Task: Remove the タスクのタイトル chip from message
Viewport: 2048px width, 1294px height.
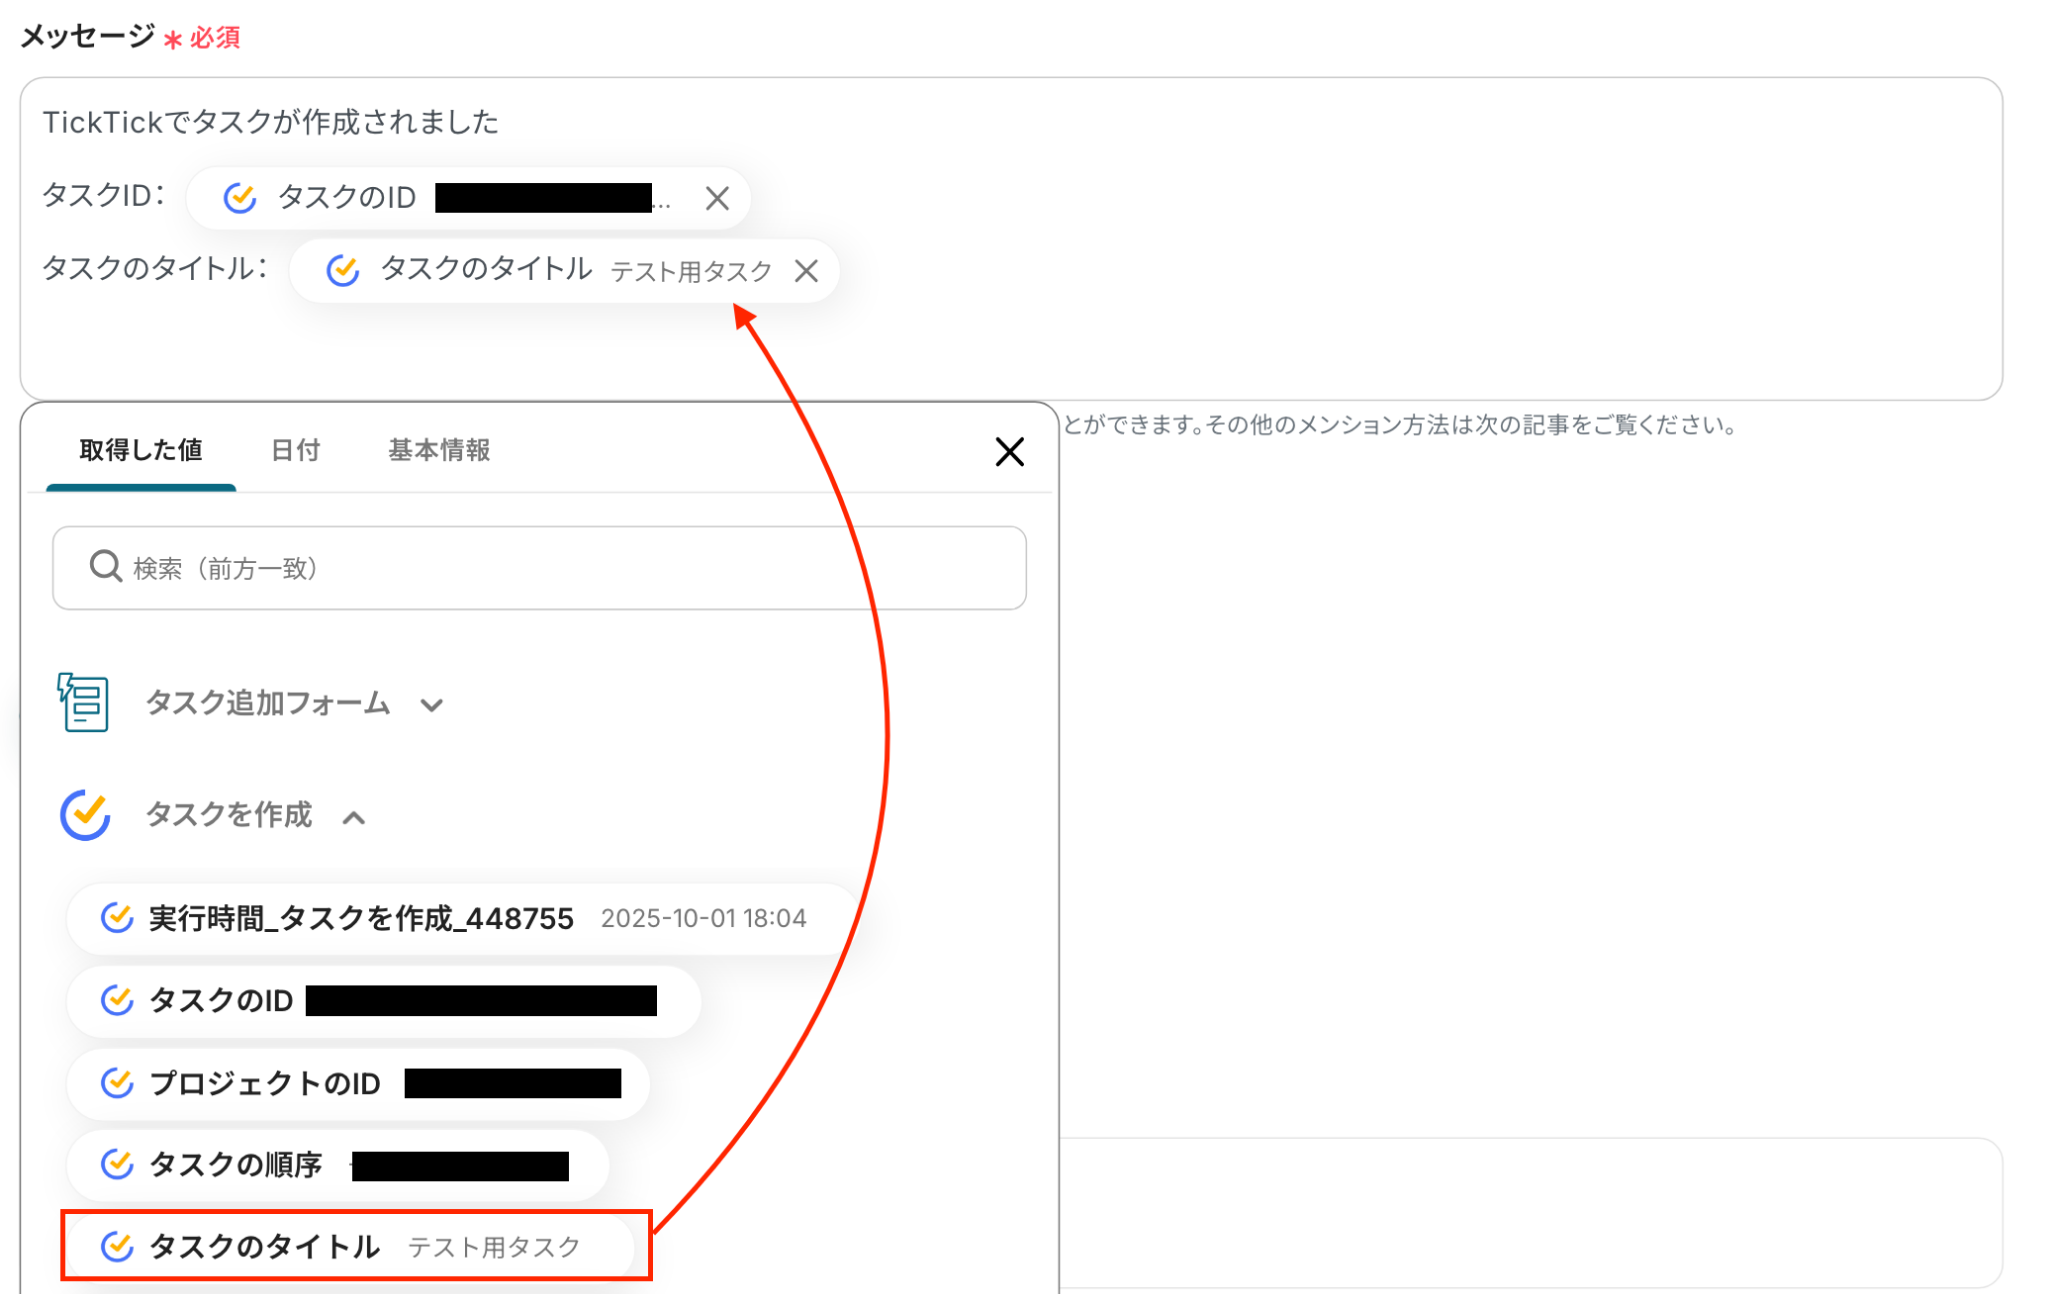Action: click(806, 271)
